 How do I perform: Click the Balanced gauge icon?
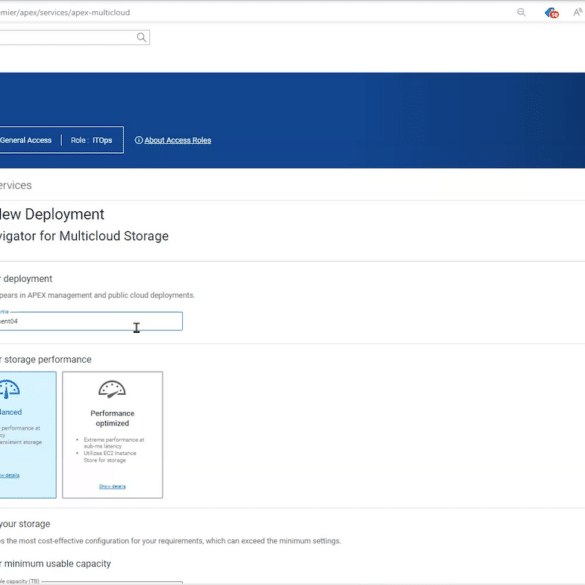tap(10, 389)
